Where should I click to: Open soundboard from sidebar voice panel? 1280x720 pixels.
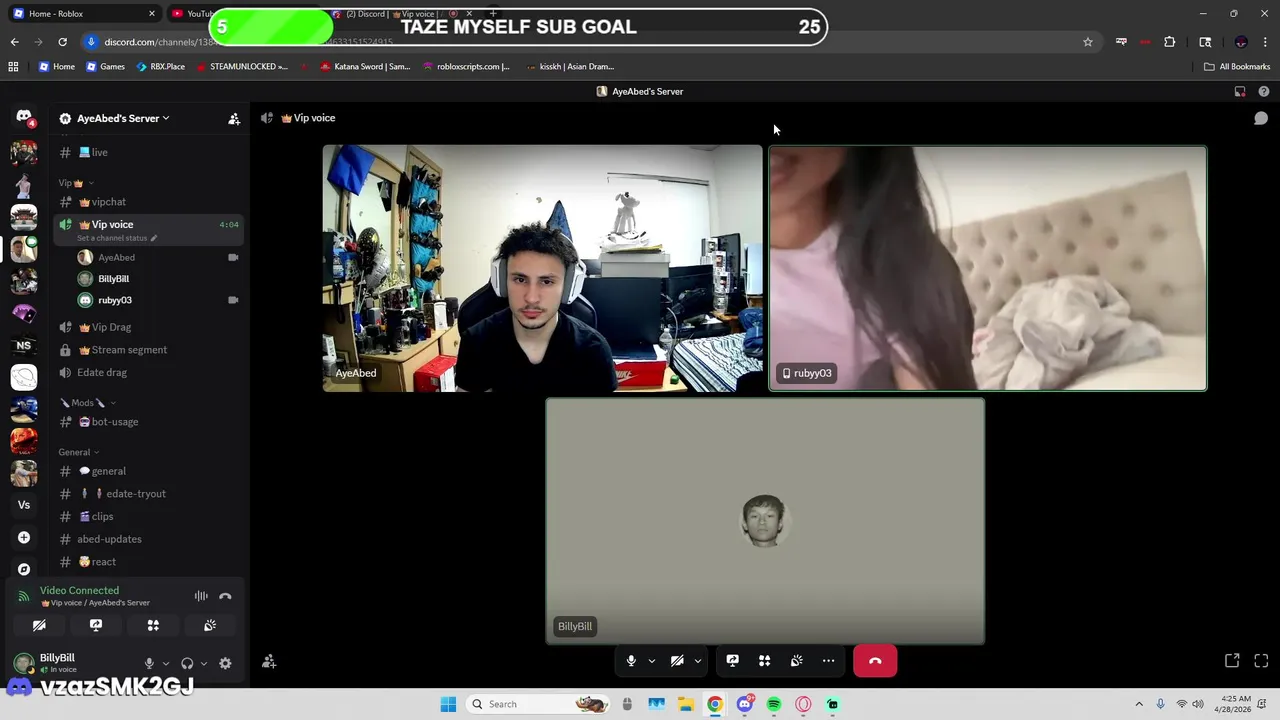(210, 625)
